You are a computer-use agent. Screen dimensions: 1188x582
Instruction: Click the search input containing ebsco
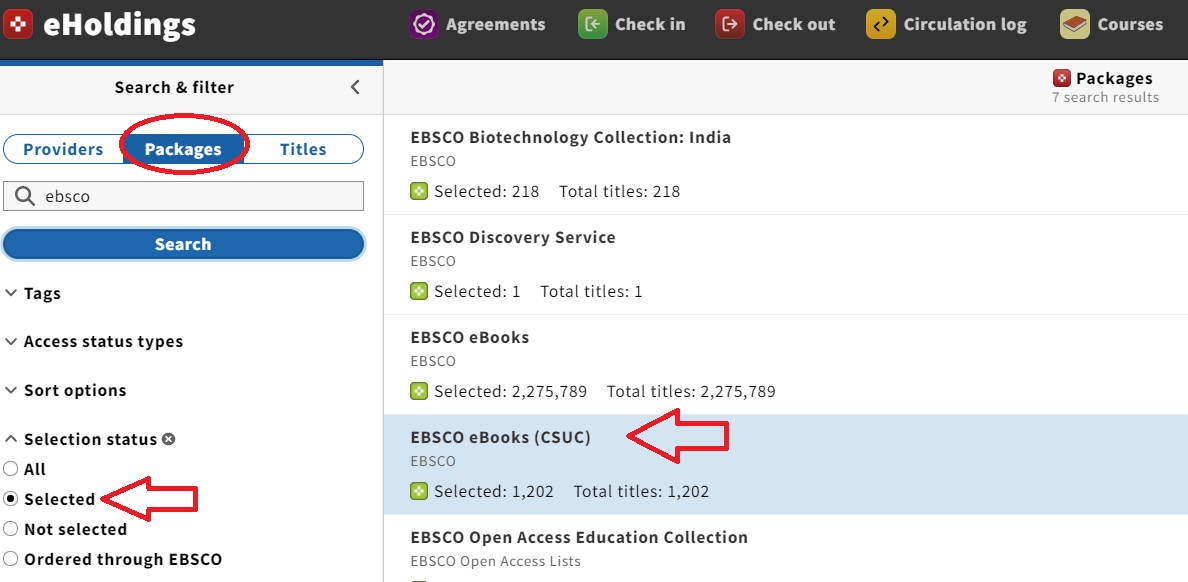[183, 196]
